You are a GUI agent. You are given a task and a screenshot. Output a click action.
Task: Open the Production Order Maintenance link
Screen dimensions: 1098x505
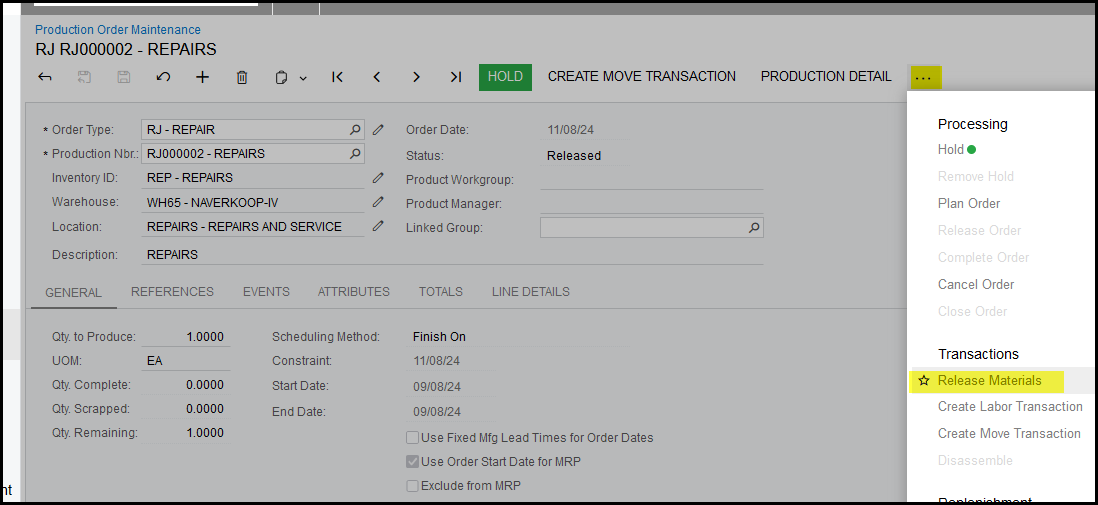click(x=118, y=30)
